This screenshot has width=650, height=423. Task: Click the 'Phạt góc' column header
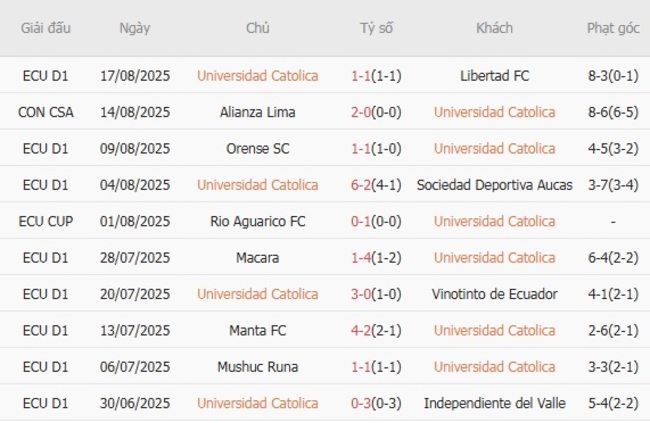(613, 28)
